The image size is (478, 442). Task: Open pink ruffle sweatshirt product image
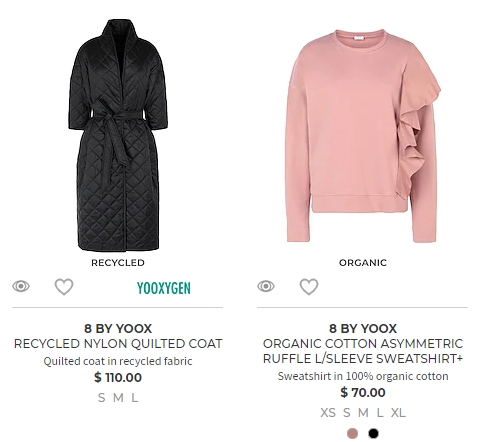(363, 136)
